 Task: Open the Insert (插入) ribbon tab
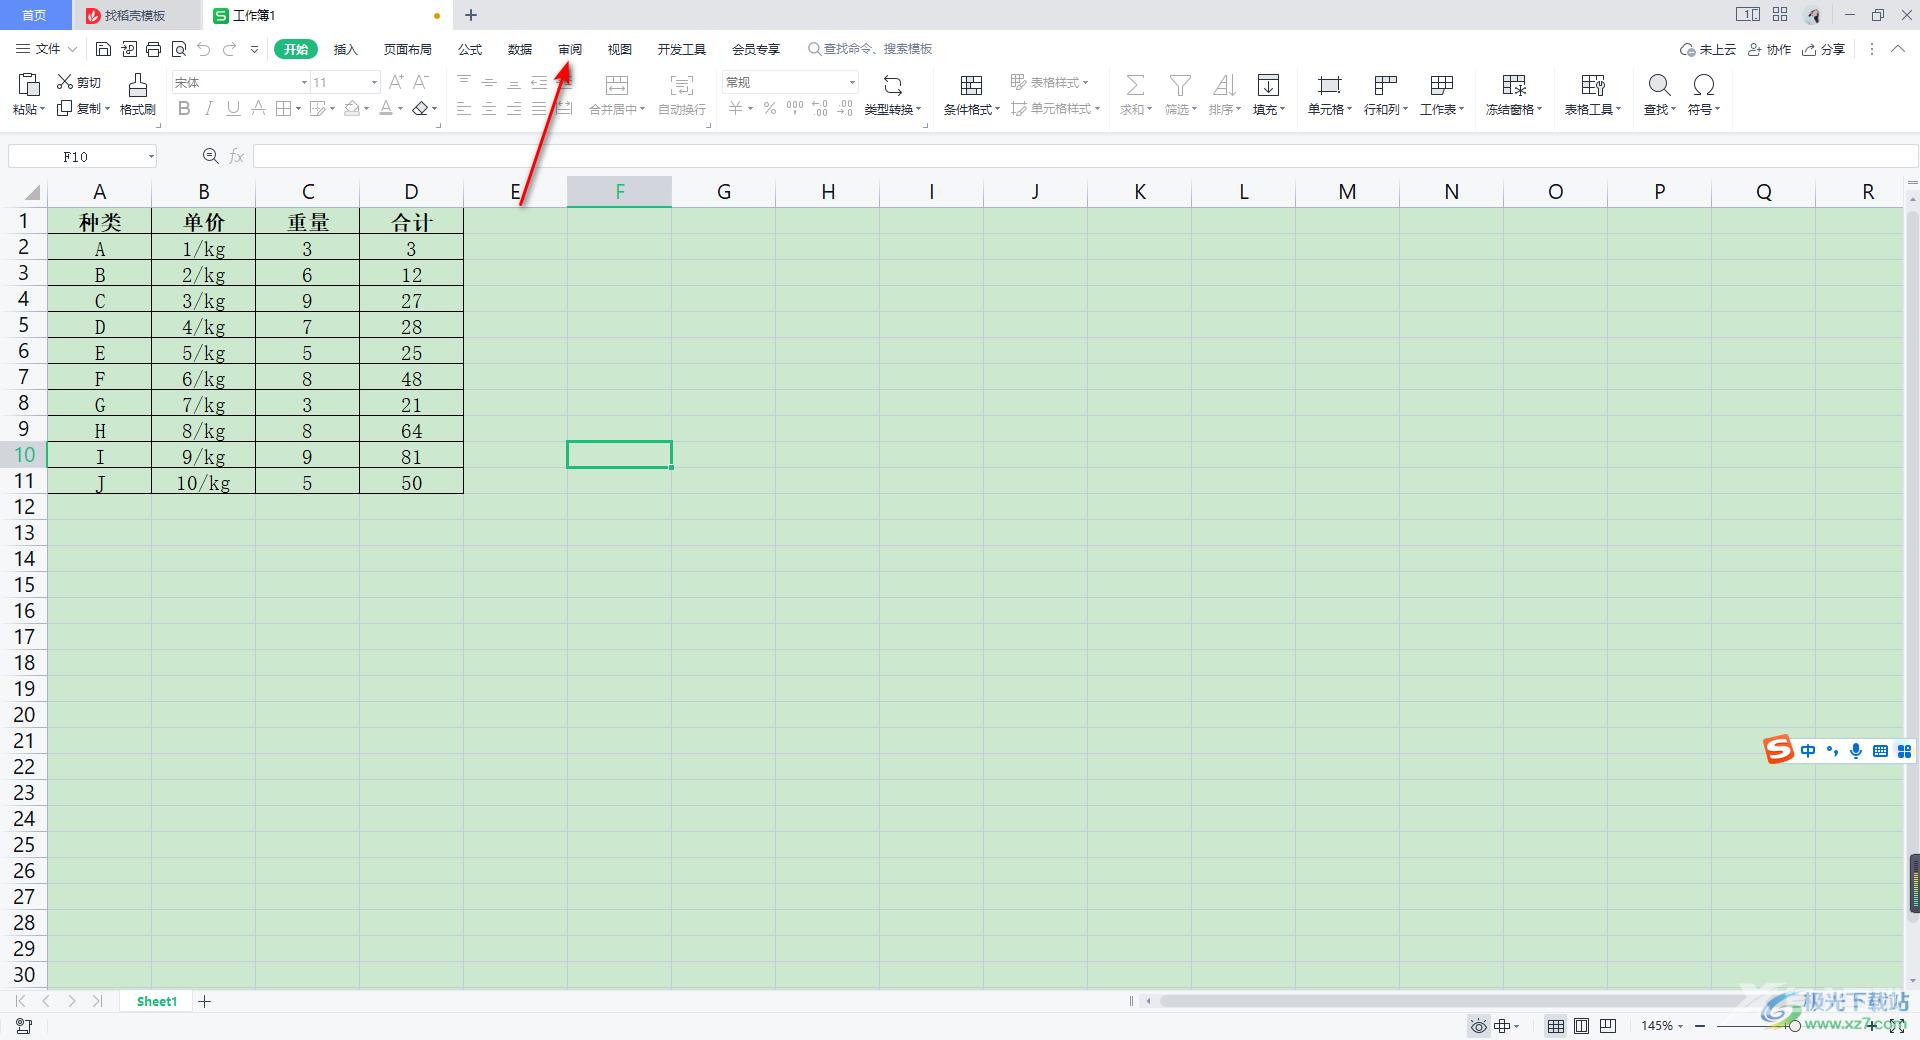pyautogui.click(x=345, y=49)
